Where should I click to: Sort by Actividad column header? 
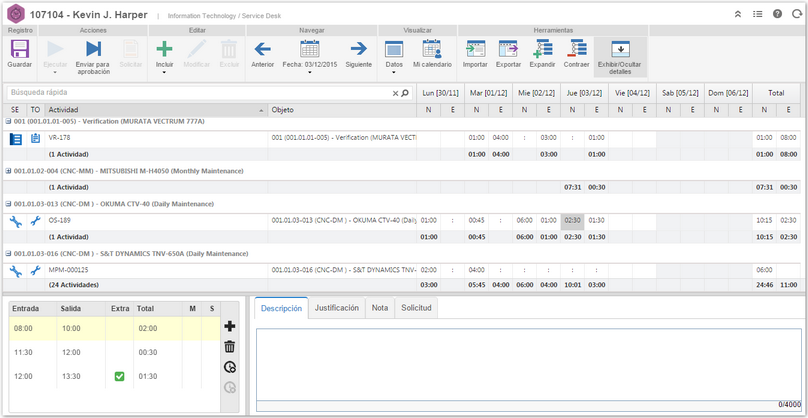(156, 110)
